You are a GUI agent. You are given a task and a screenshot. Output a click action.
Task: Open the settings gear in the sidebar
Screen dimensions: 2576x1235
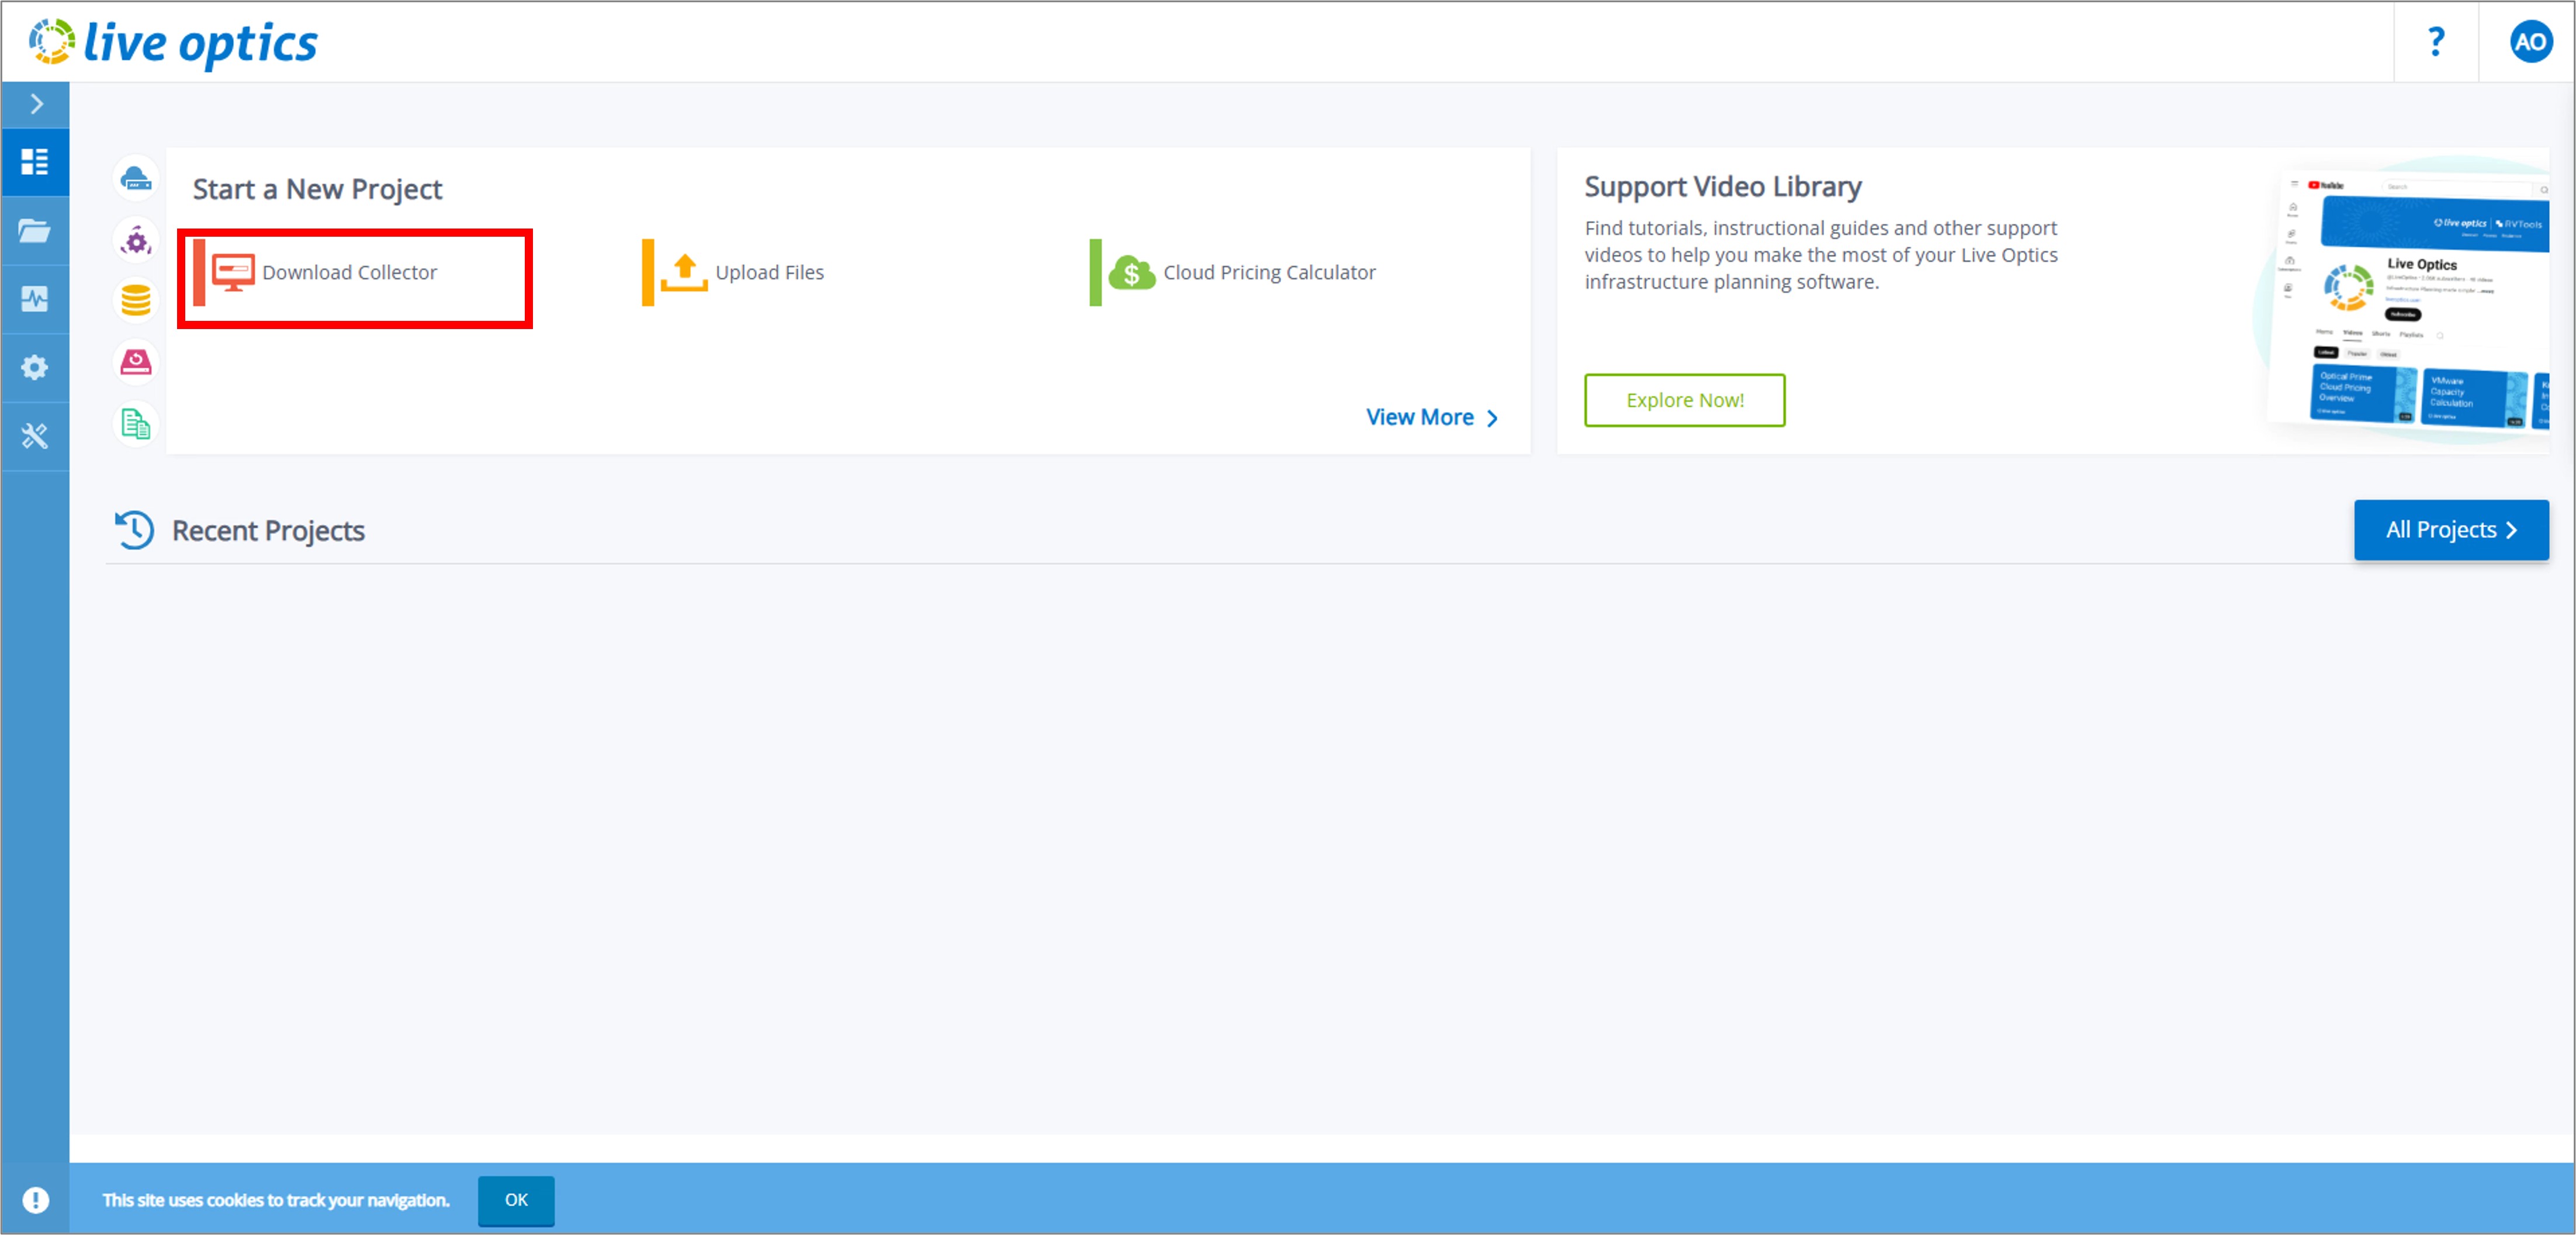click(x=35, y=367)
